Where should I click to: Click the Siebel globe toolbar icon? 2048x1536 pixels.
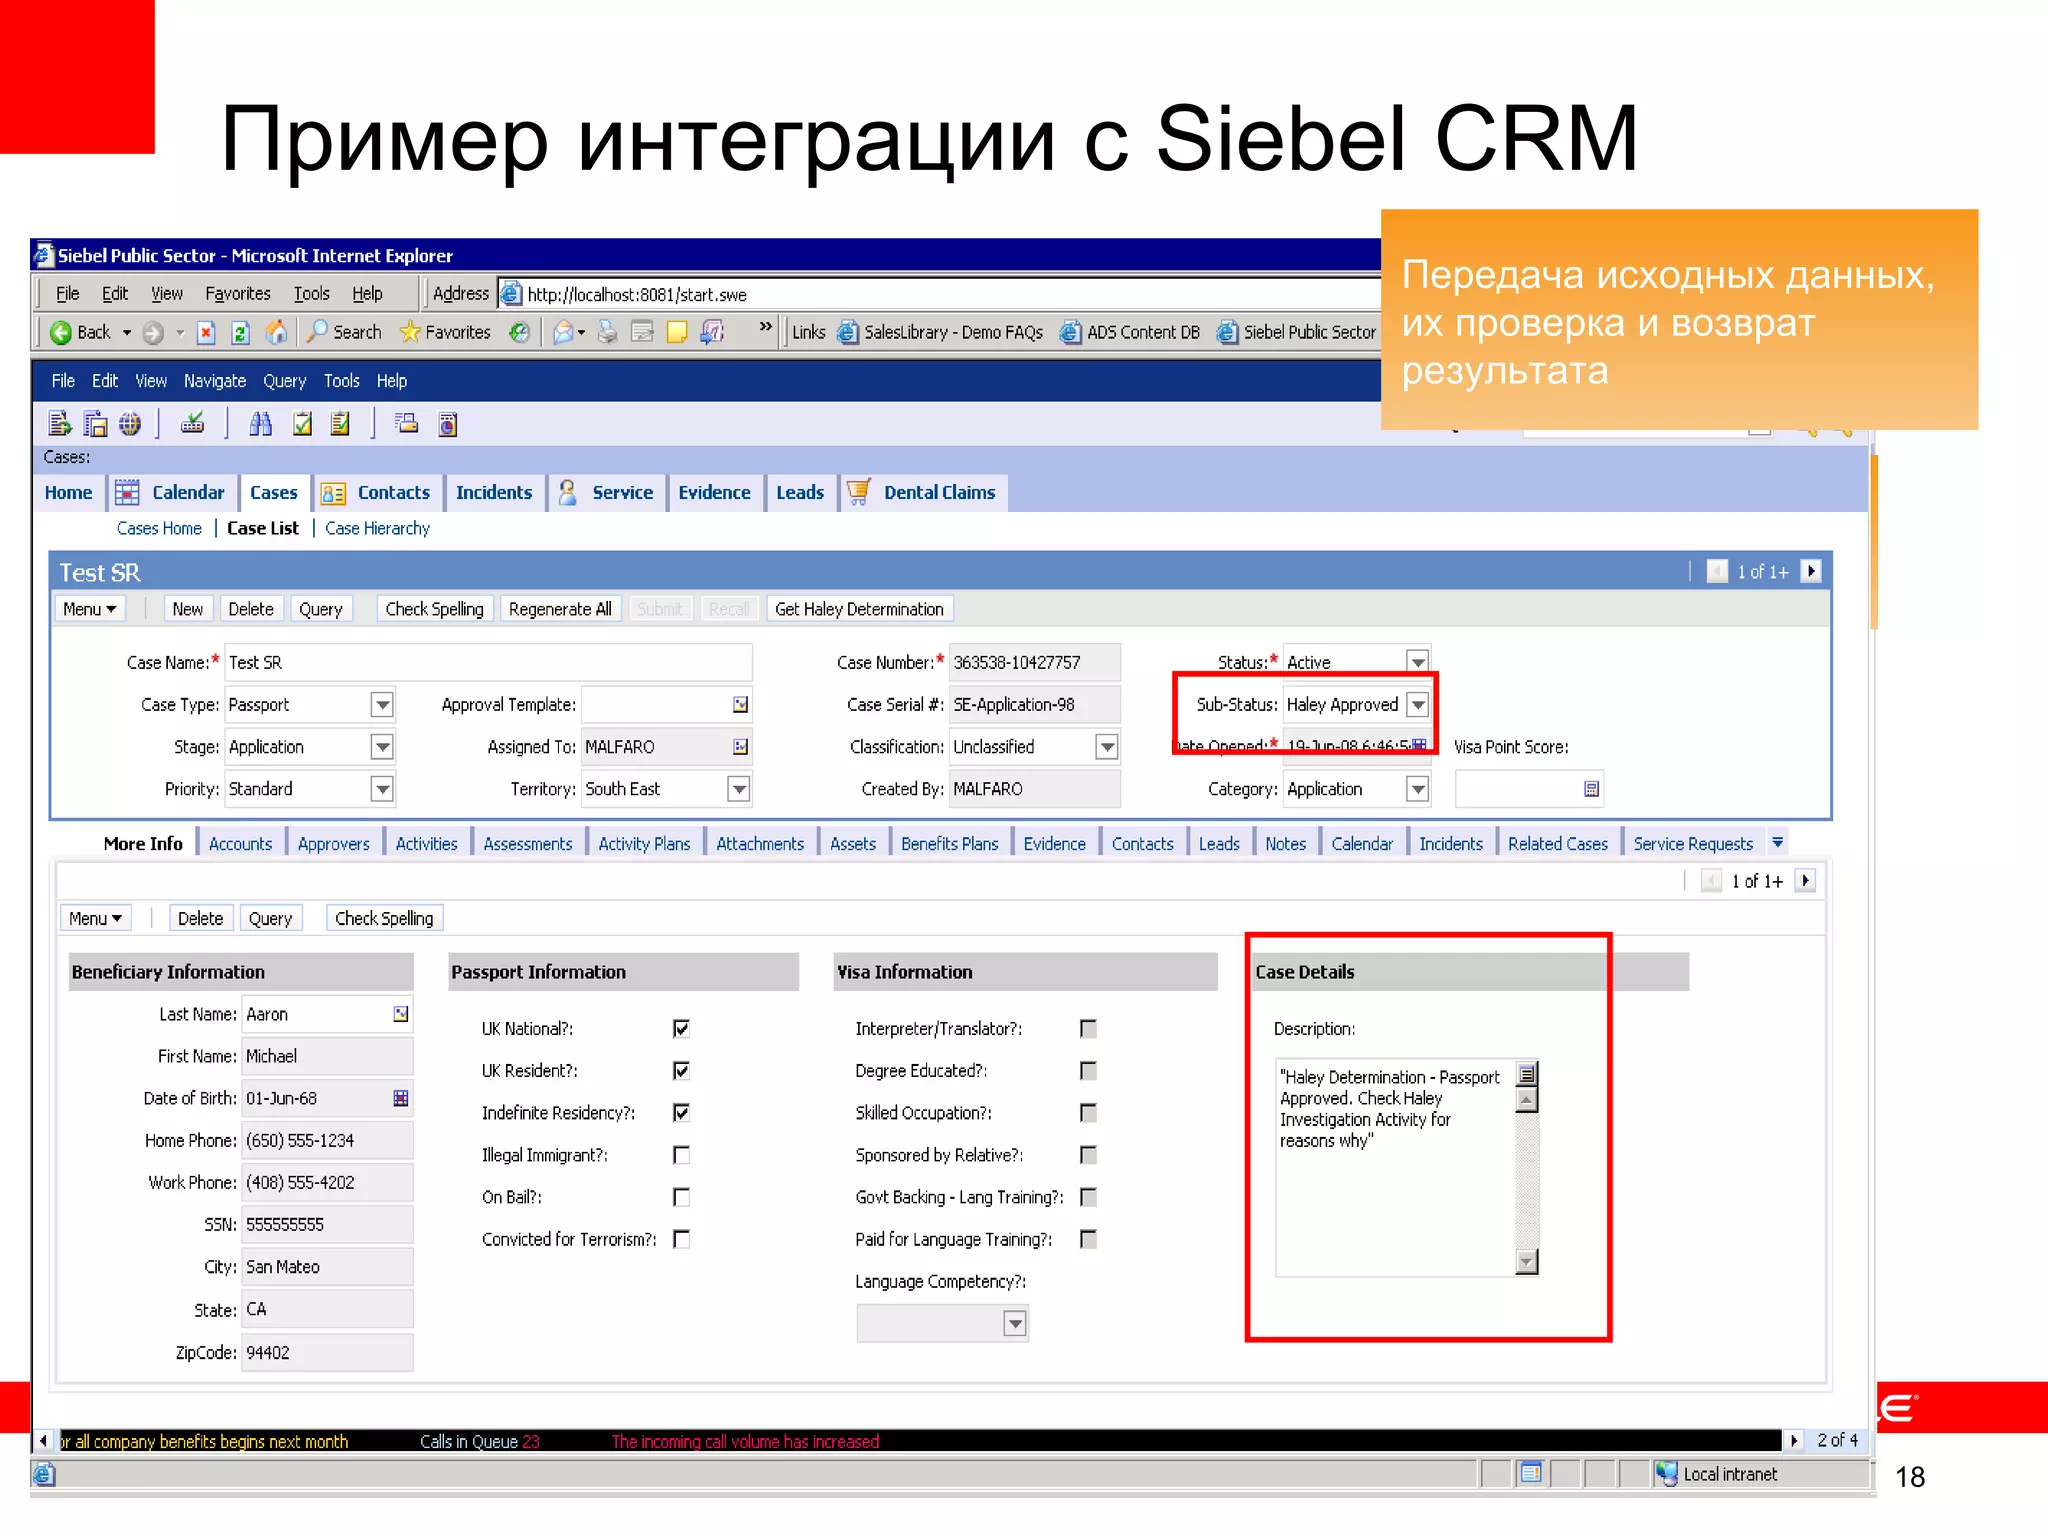click(x=130, y=424)
